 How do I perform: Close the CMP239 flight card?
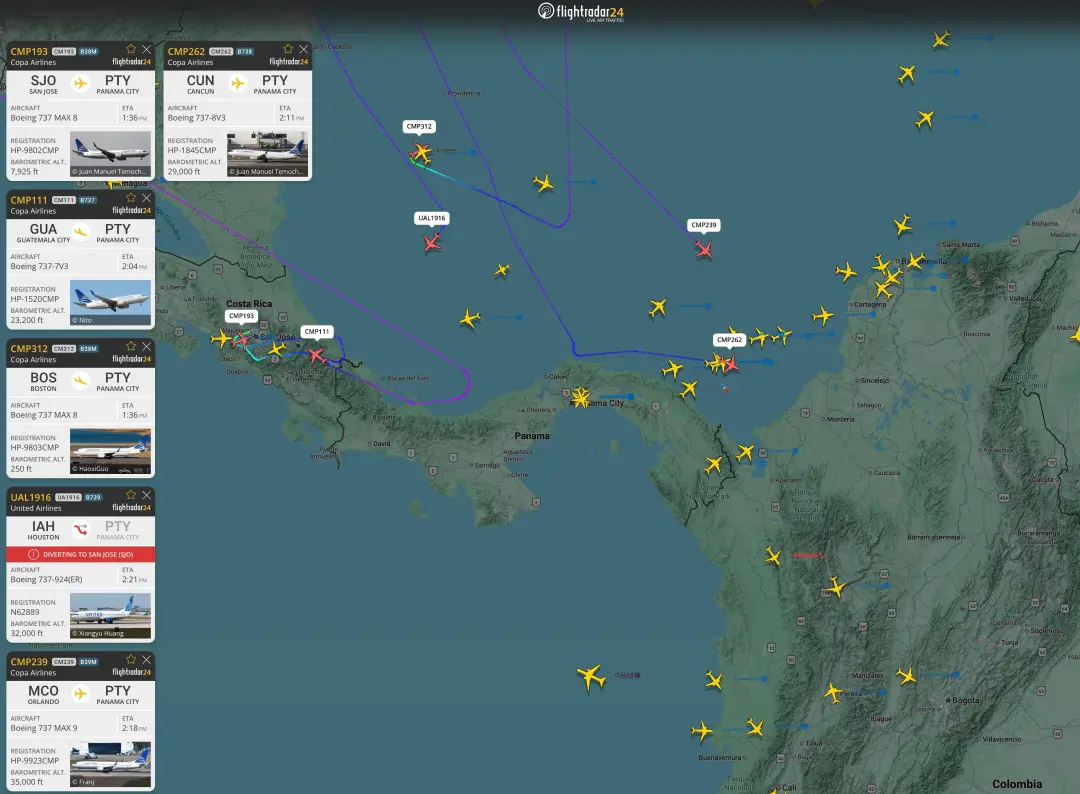(147, 660)
